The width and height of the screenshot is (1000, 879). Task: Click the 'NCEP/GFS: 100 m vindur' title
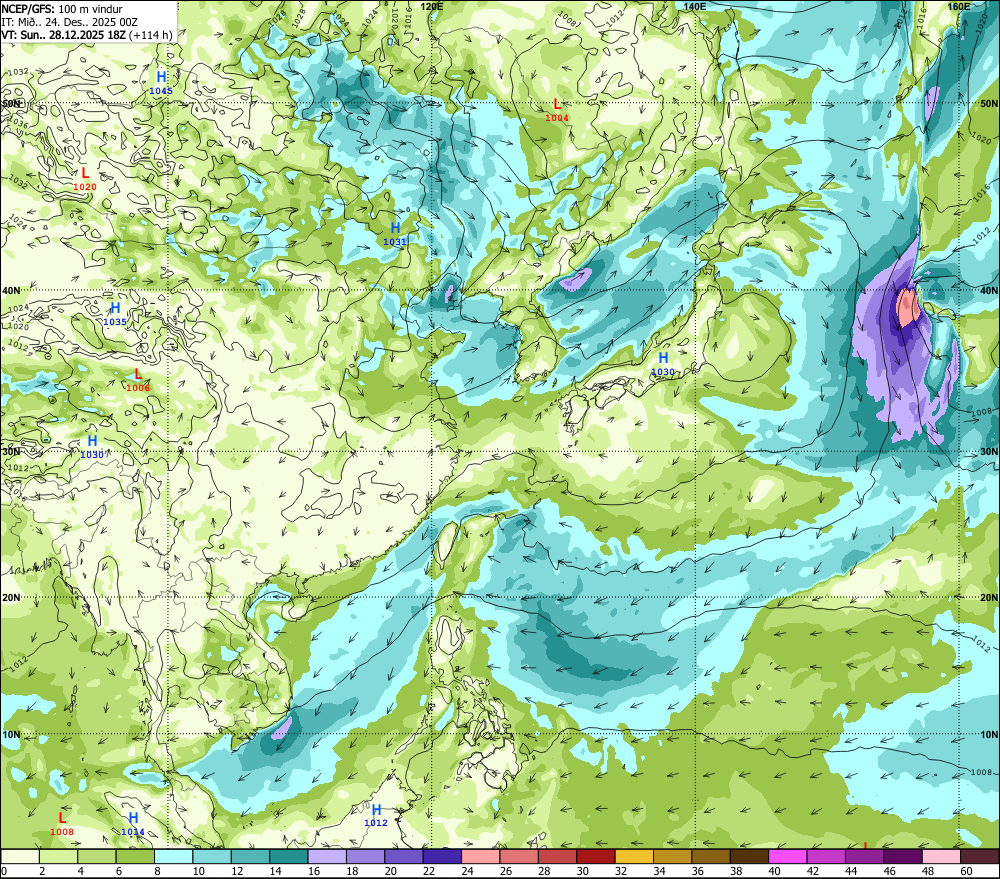(x=62, y=9)
